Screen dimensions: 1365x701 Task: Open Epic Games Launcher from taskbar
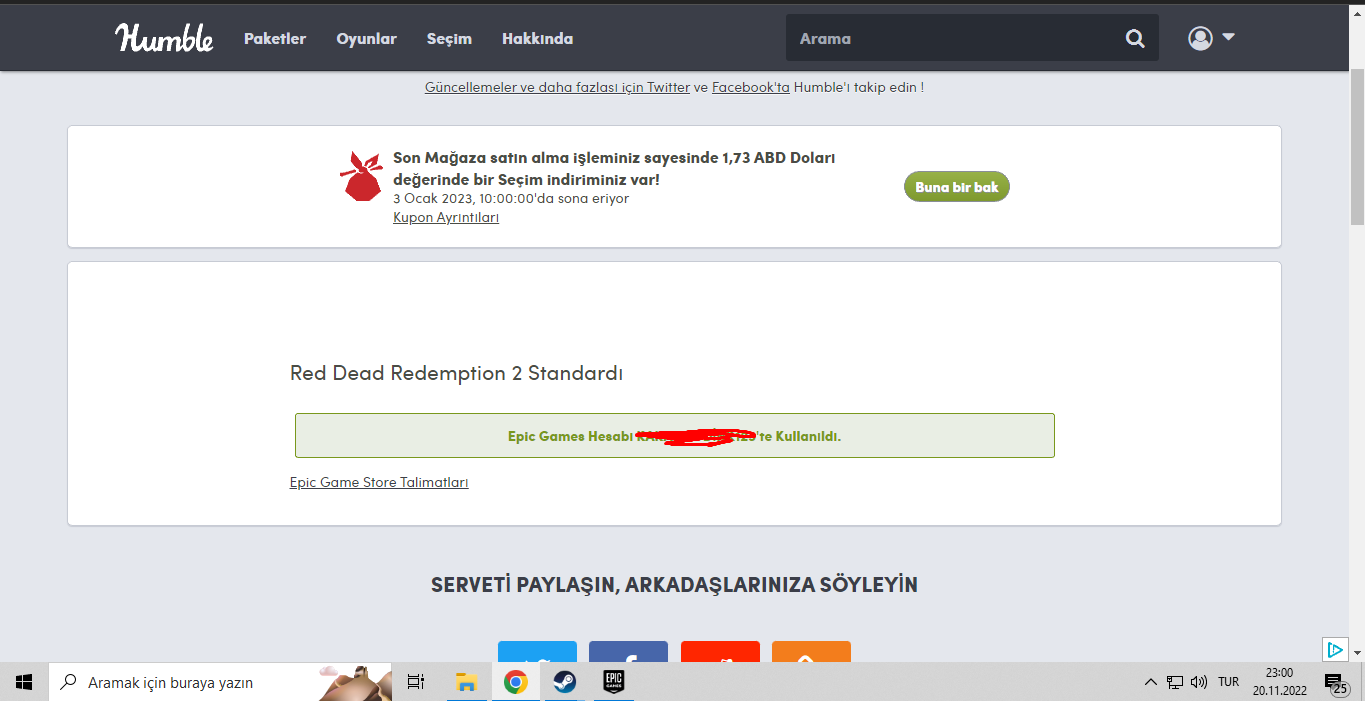tap(613, 682)
